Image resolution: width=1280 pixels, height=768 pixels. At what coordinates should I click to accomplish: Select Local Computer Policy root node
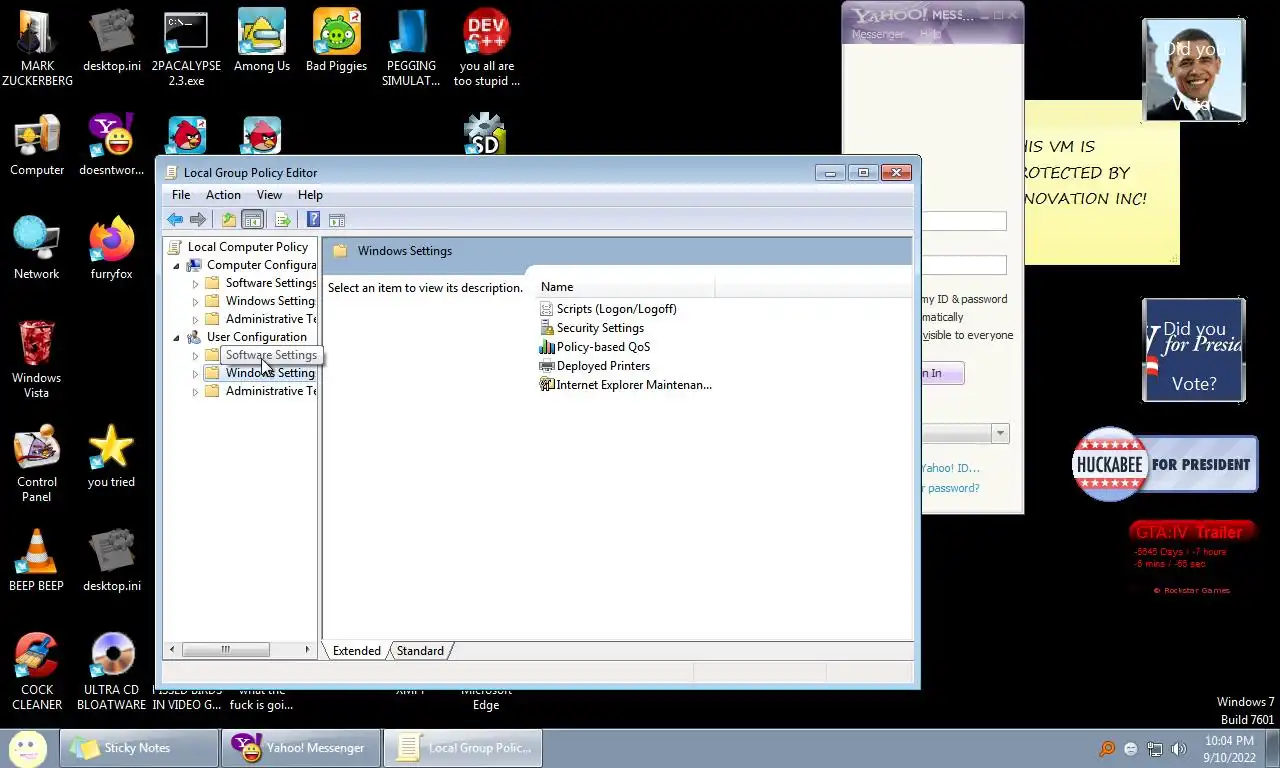(238, 247)
